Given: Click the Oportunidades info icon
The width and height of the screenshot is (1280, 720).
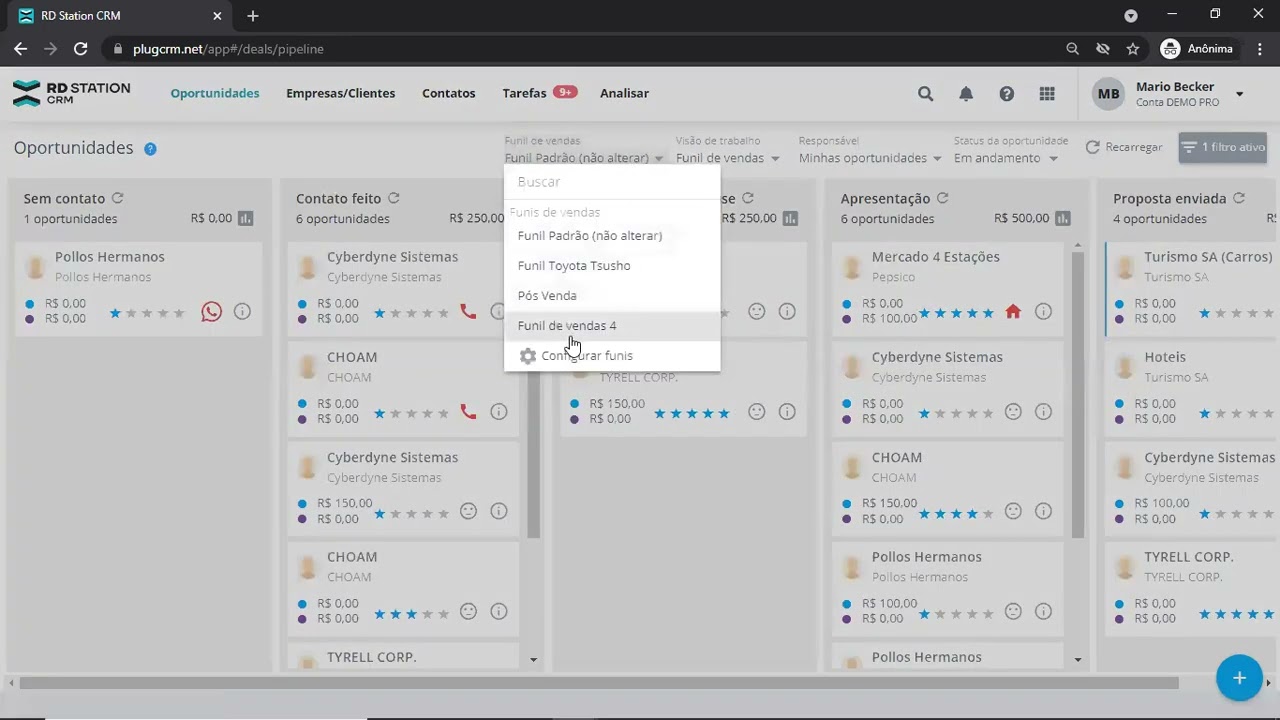Looking at the screenshot, I should click(x=150, y=149).
